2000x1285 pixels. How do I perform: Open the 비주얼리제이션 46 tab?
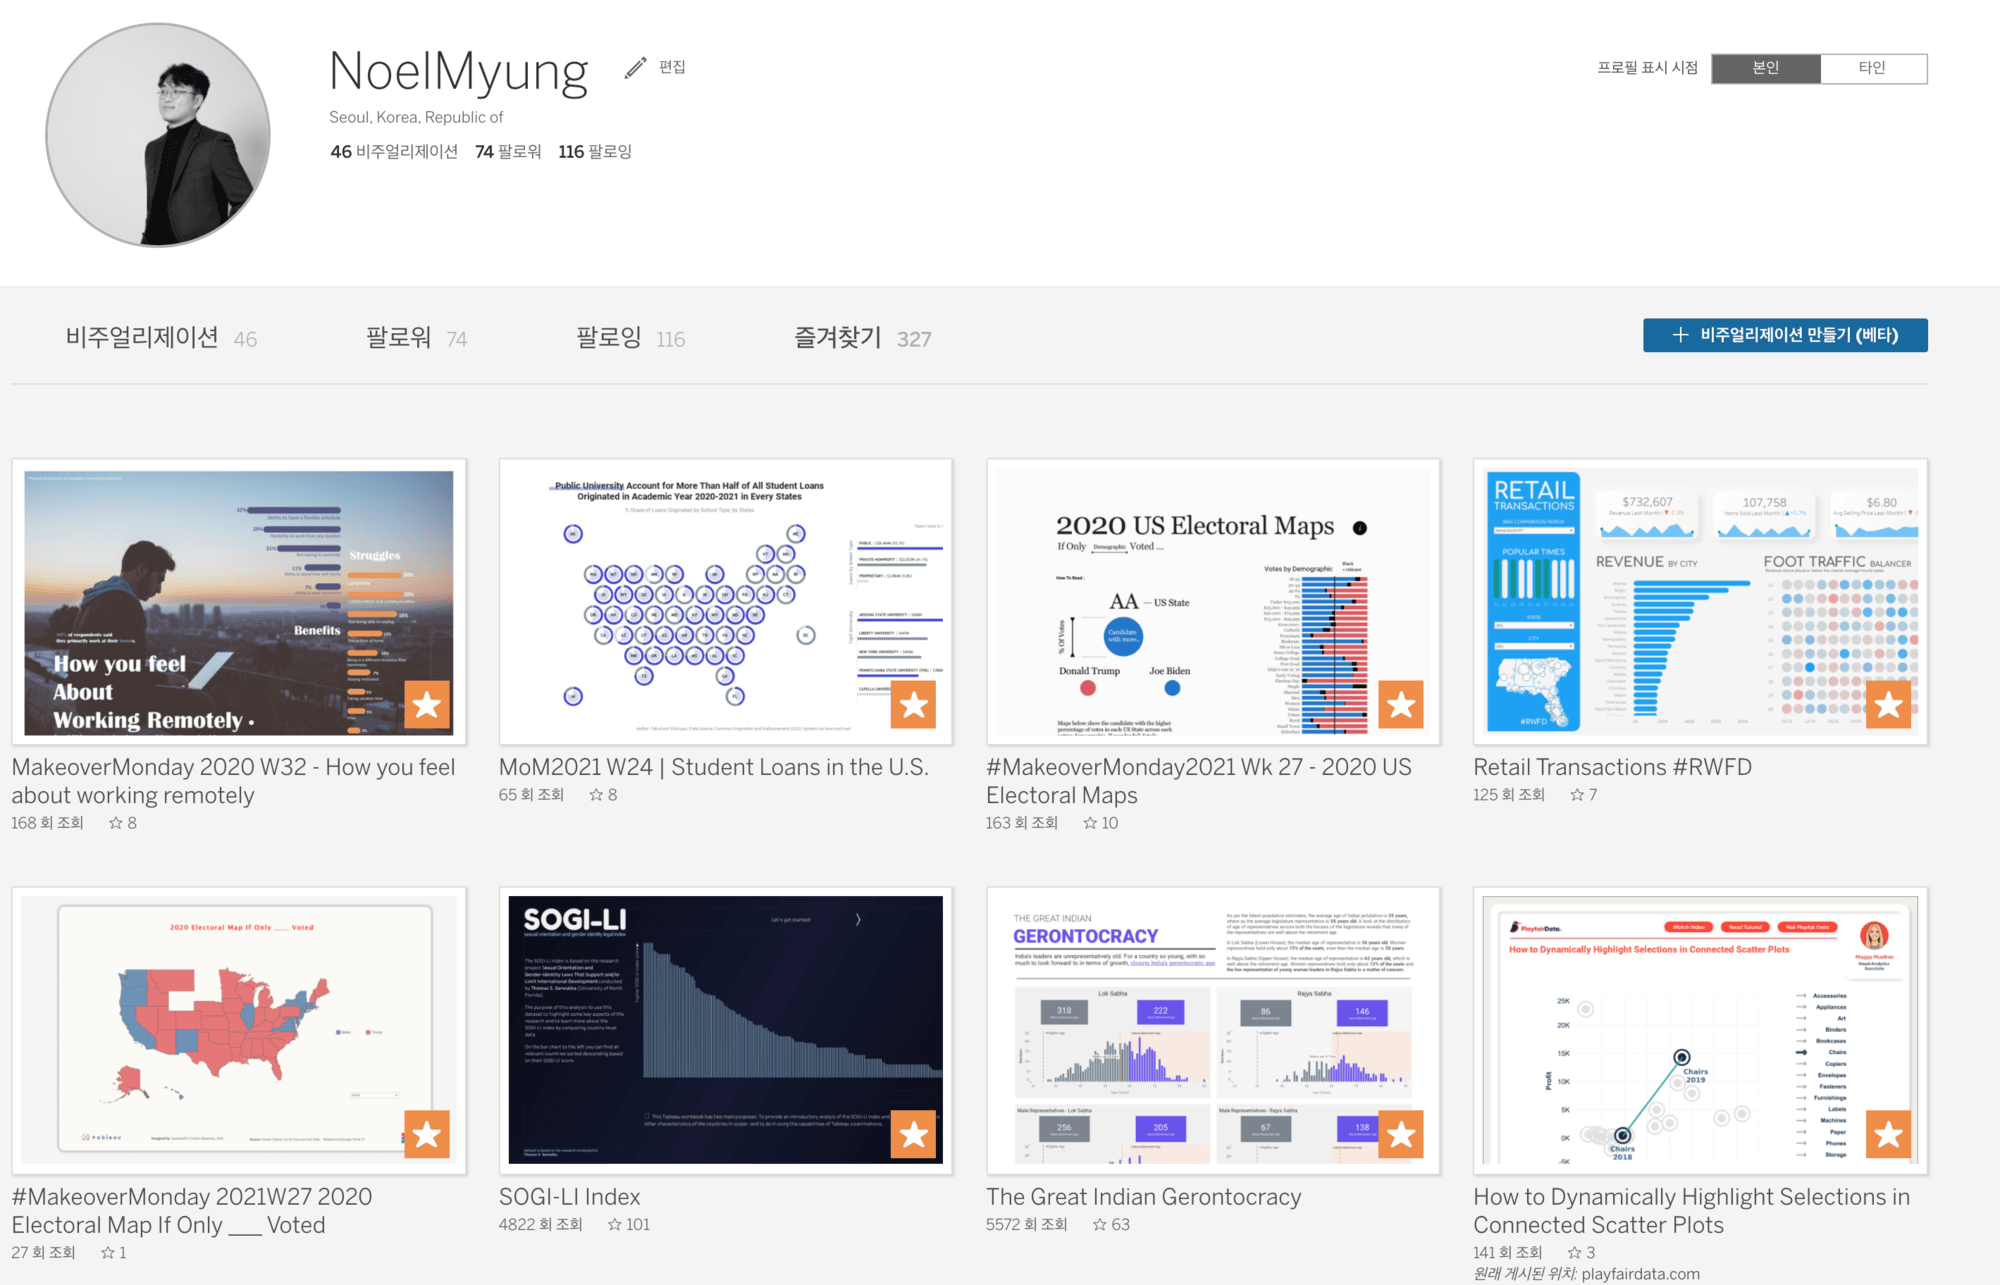click(x=161, y=338)
